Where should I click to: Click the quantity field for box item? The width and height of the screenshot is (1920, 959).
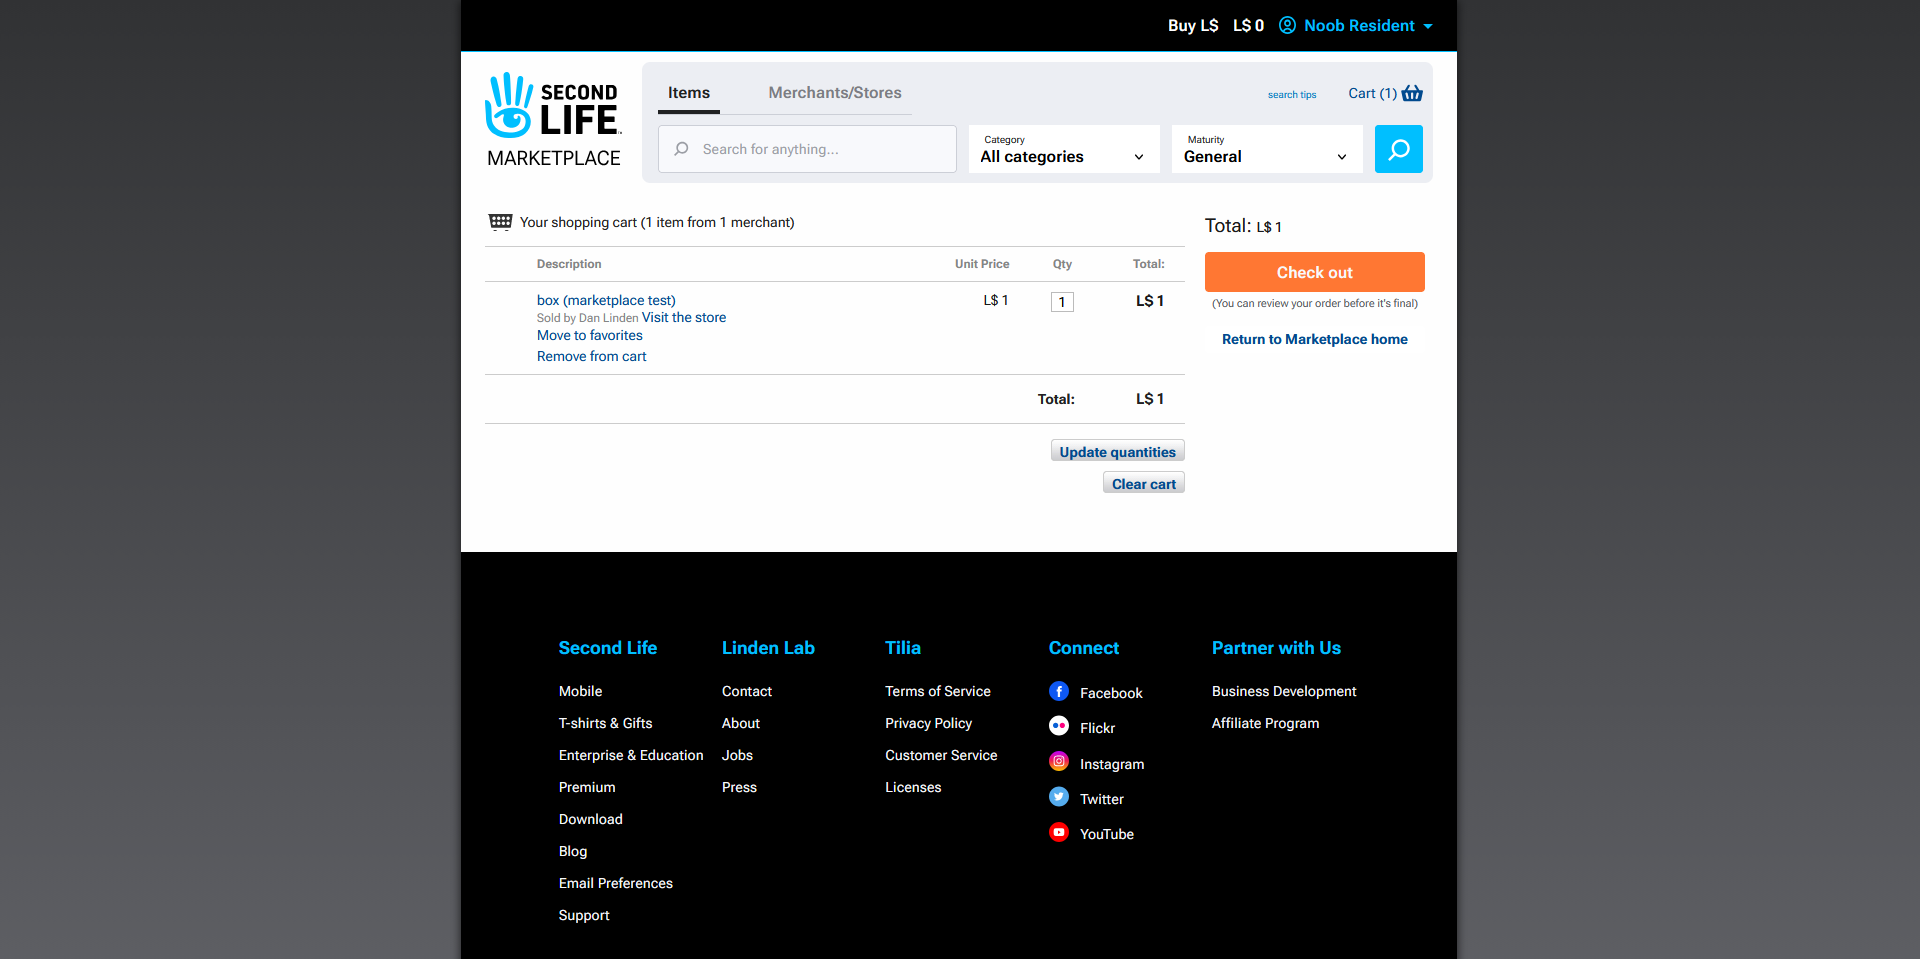1062,302
